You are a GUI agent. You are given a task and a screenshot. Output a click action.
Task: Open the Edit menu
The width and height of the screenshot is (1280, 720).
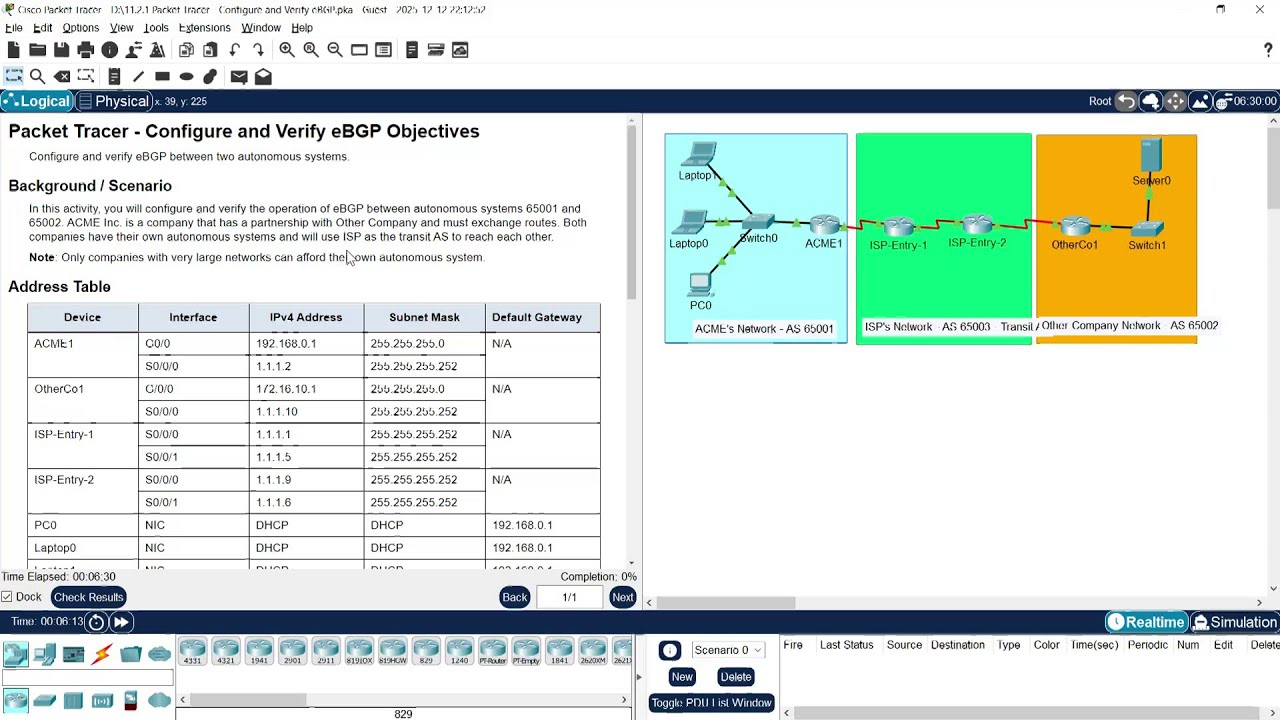click(x=42, y=28)
